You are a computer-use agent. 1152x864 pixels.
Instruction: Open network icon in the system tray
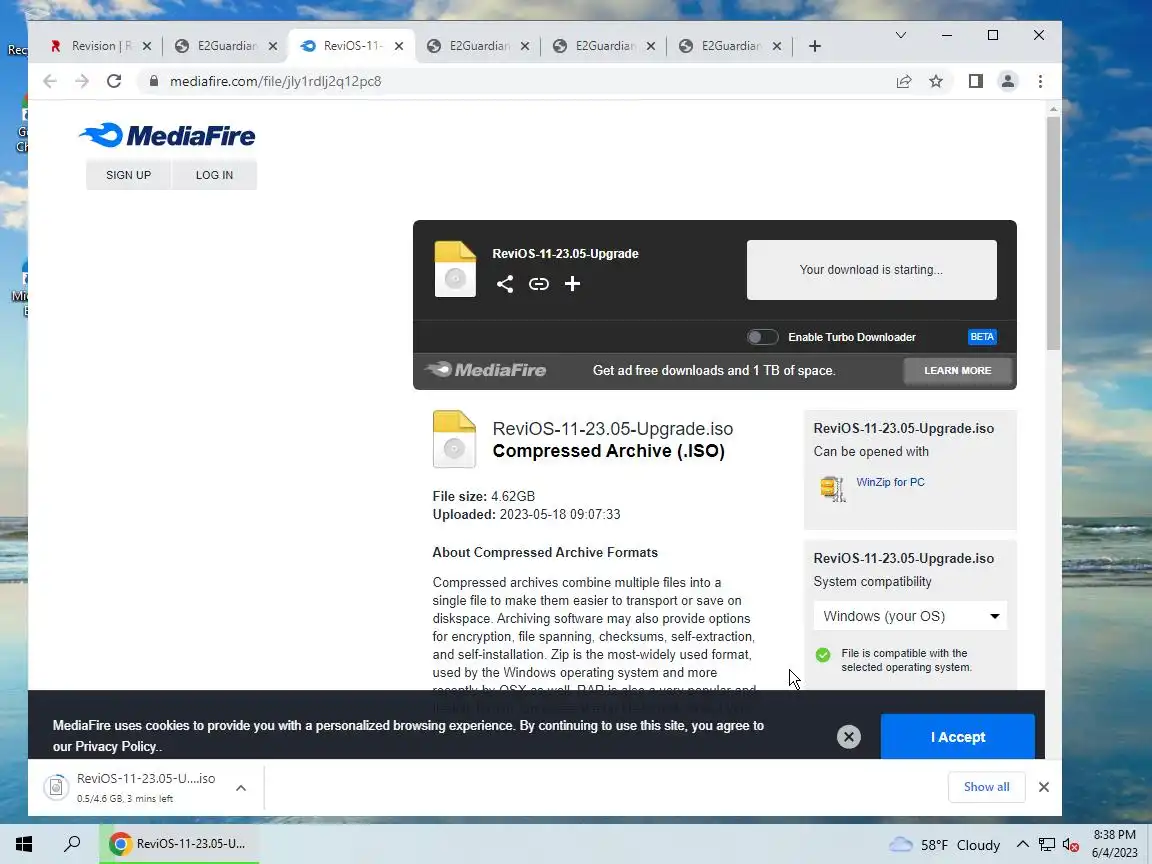coord(1047,845)
